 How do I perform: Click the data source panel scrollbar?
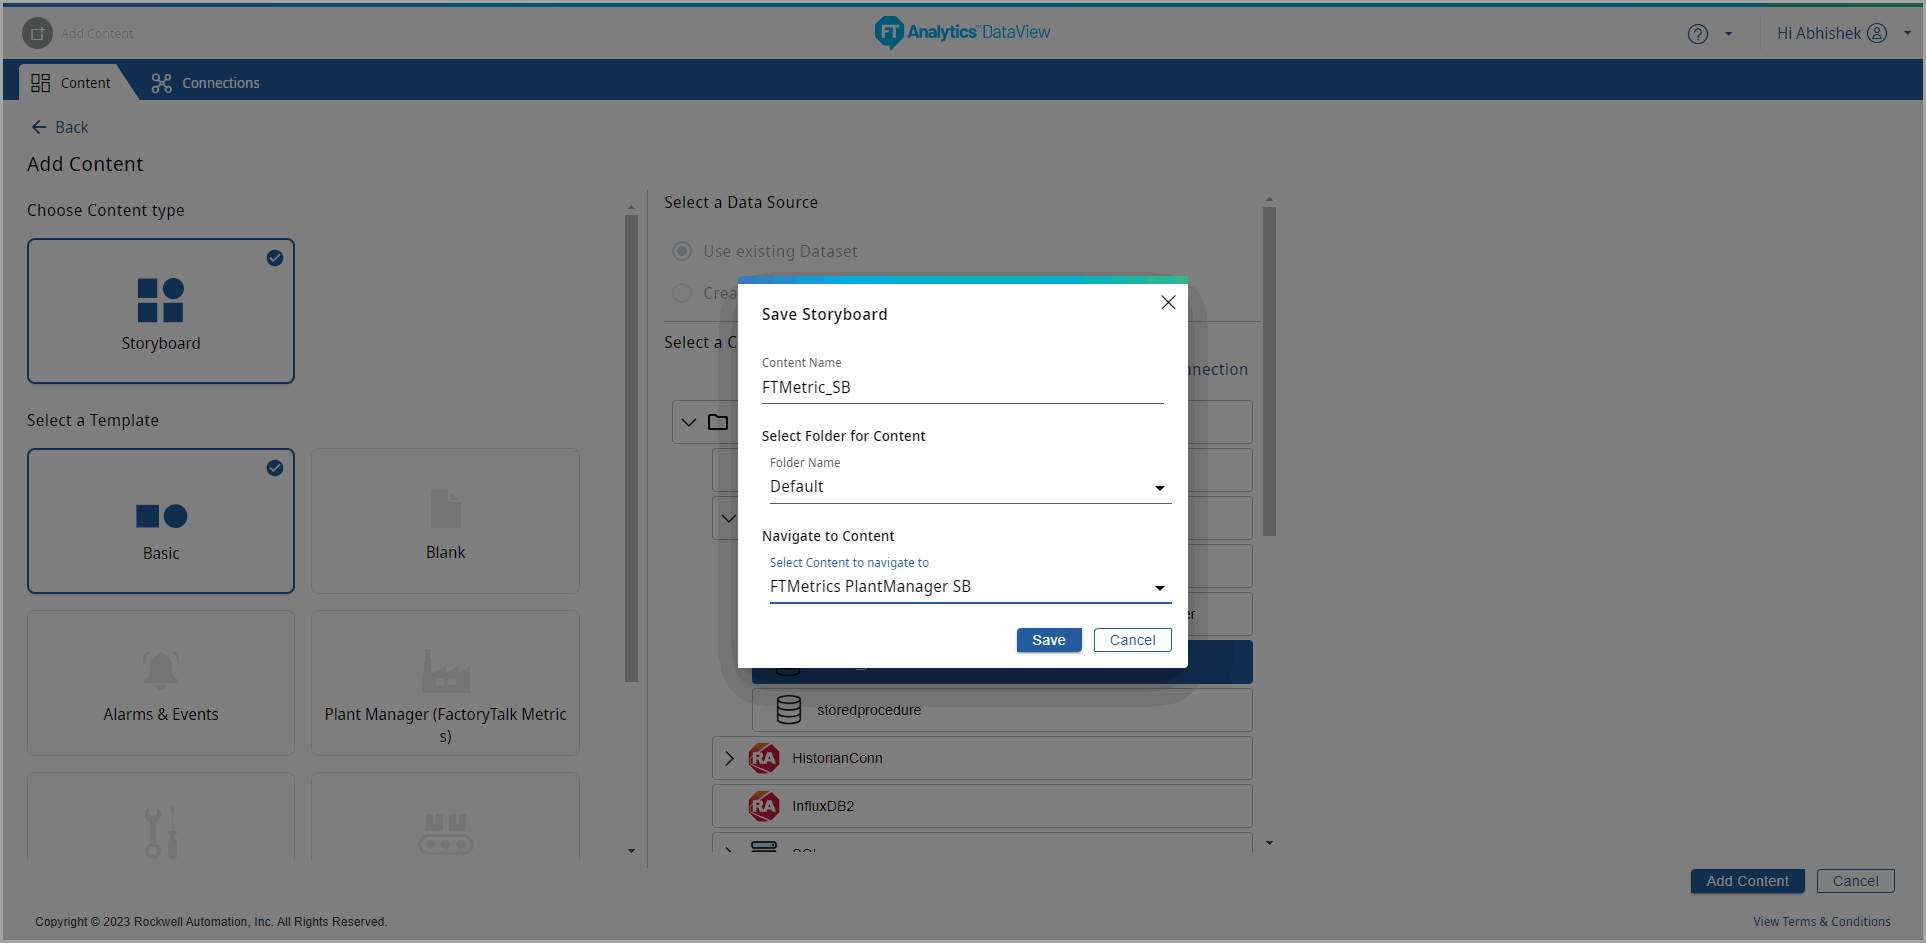coord(1269,371)
